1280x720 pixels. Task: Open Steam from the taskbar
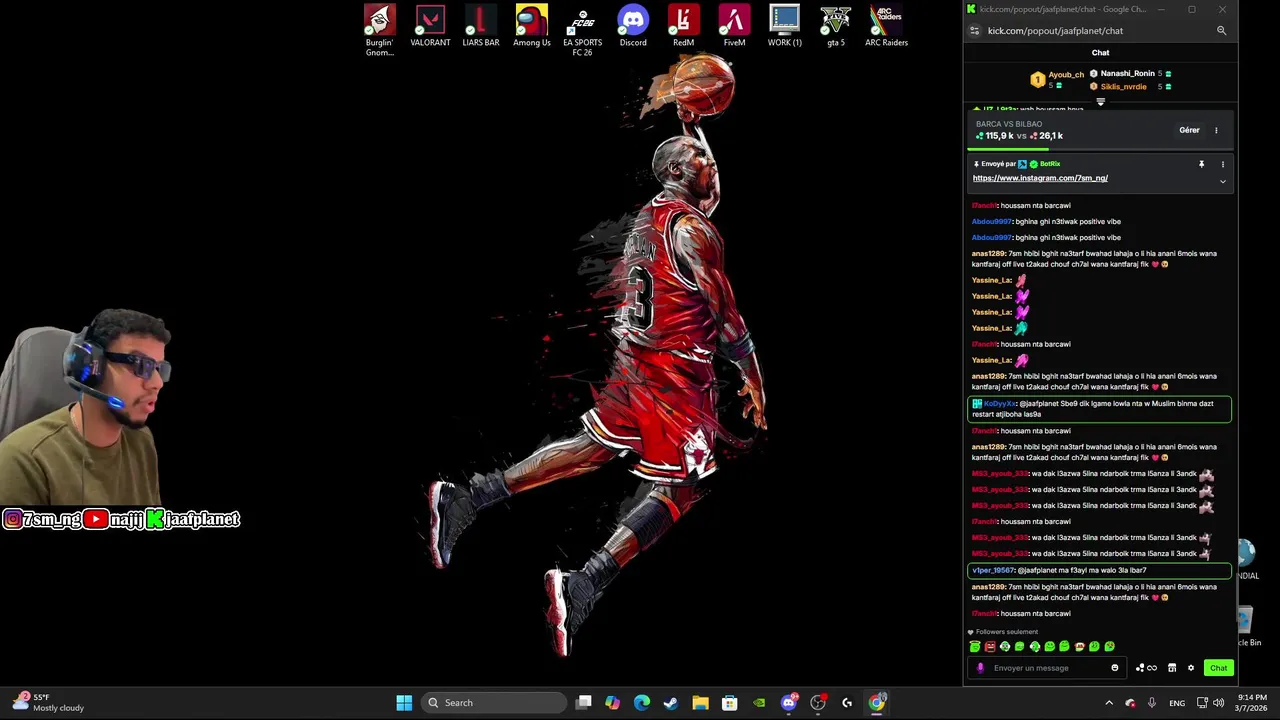tap(671, 703)
